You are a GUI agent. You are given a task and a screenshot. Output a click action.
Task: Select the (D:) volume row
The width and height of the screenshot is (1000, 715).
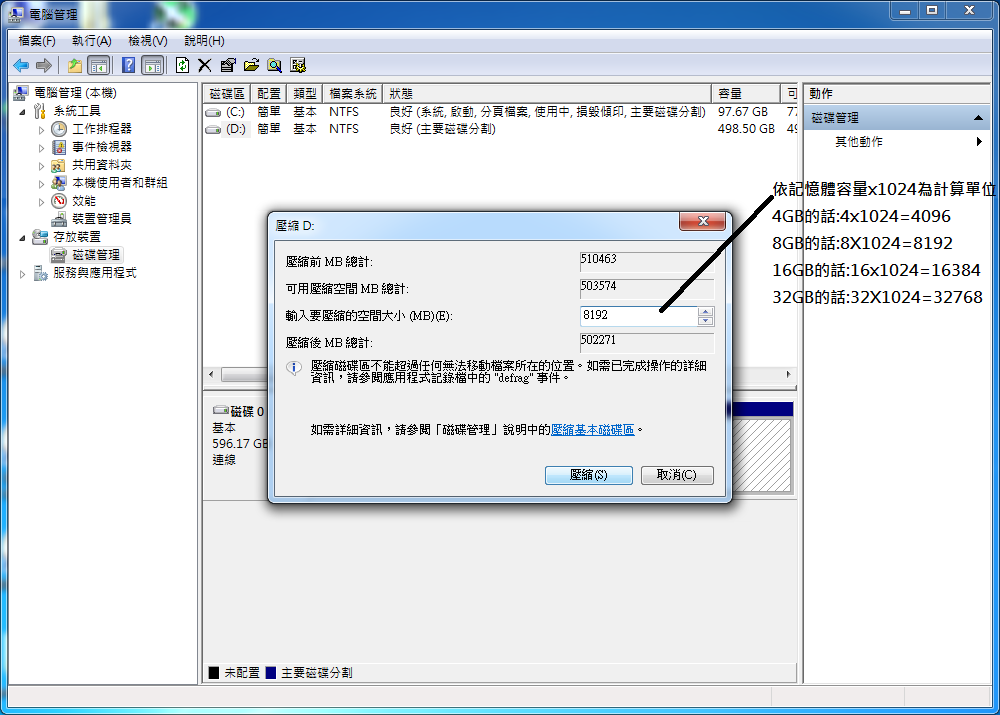[x=500, y=129]
